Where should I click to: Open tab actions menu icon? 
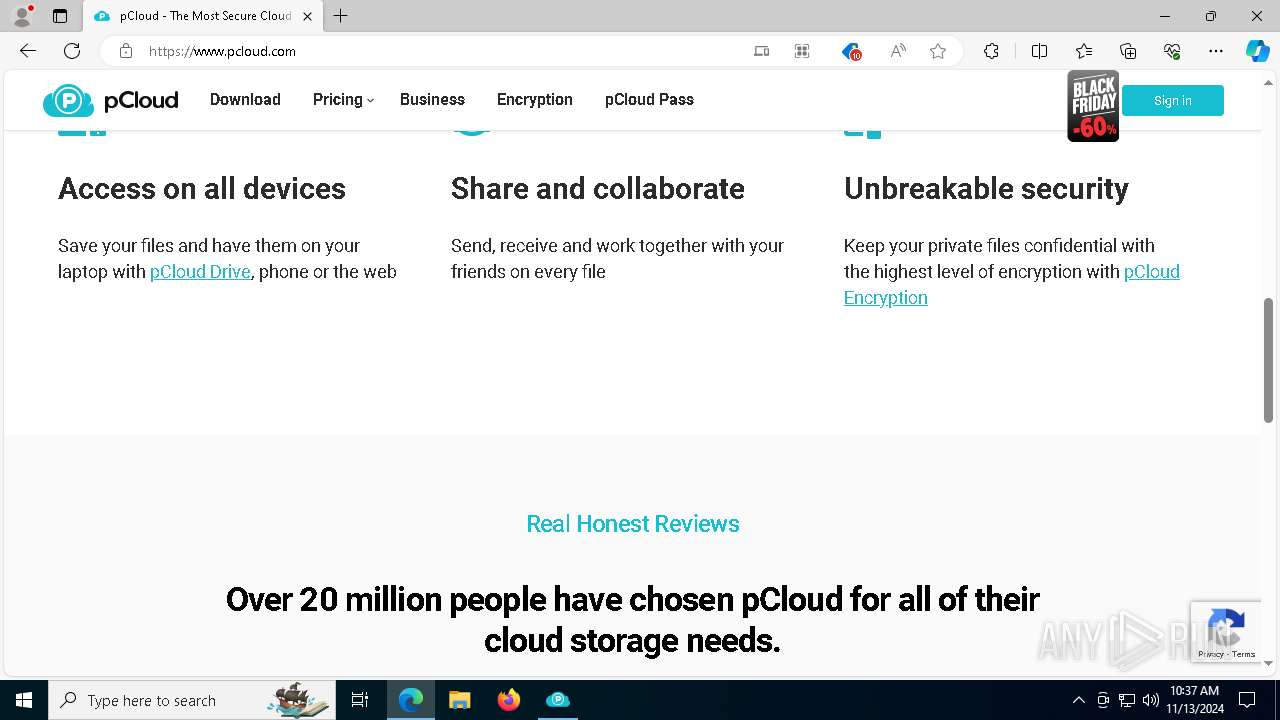(60, 16)
